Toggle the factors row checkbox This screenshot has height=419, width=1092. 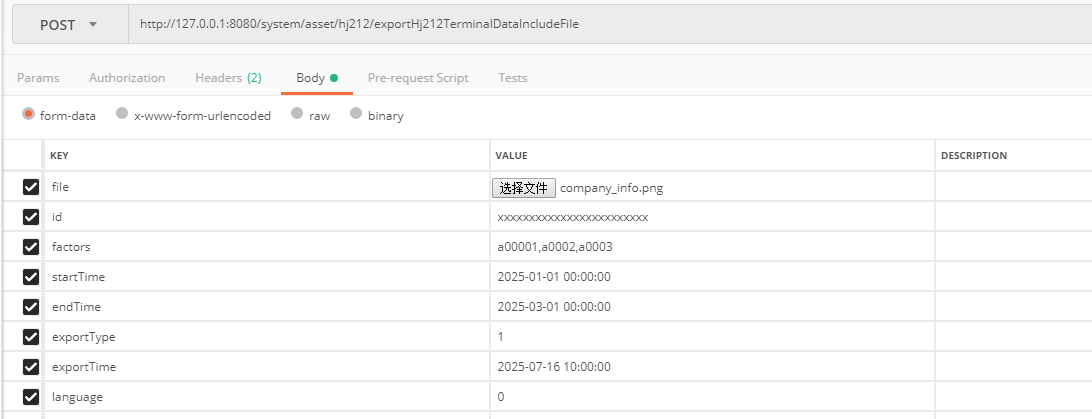click(31, 247)
